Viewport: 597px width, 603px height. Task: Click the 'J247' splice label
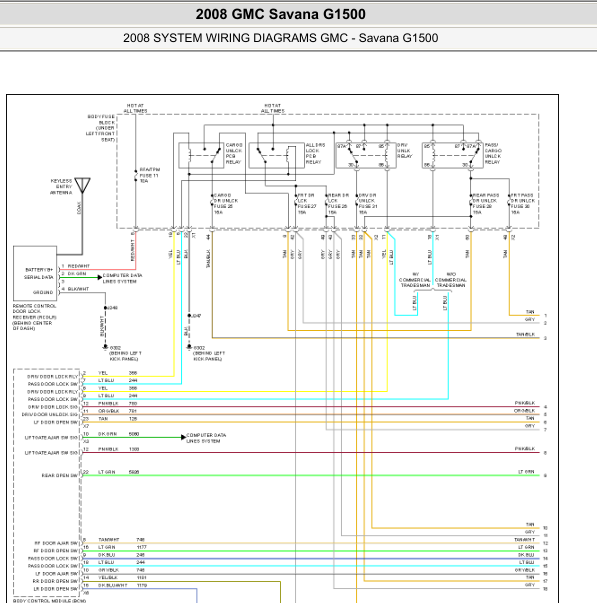pyautogui.click(x=197, y=315)
